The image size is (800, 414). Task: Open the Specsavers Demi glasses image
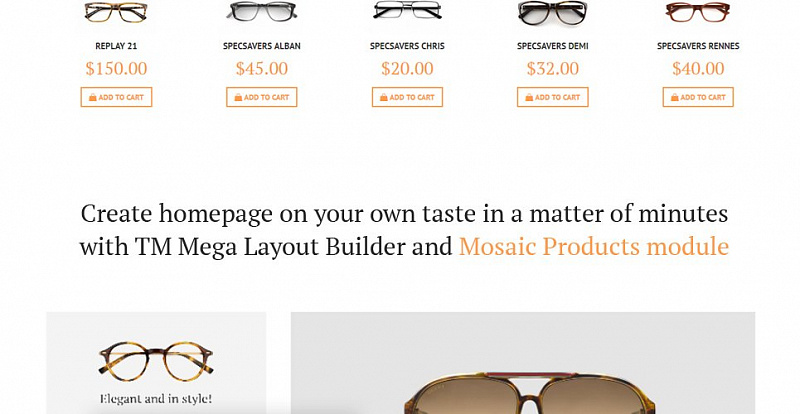[553, 13]
